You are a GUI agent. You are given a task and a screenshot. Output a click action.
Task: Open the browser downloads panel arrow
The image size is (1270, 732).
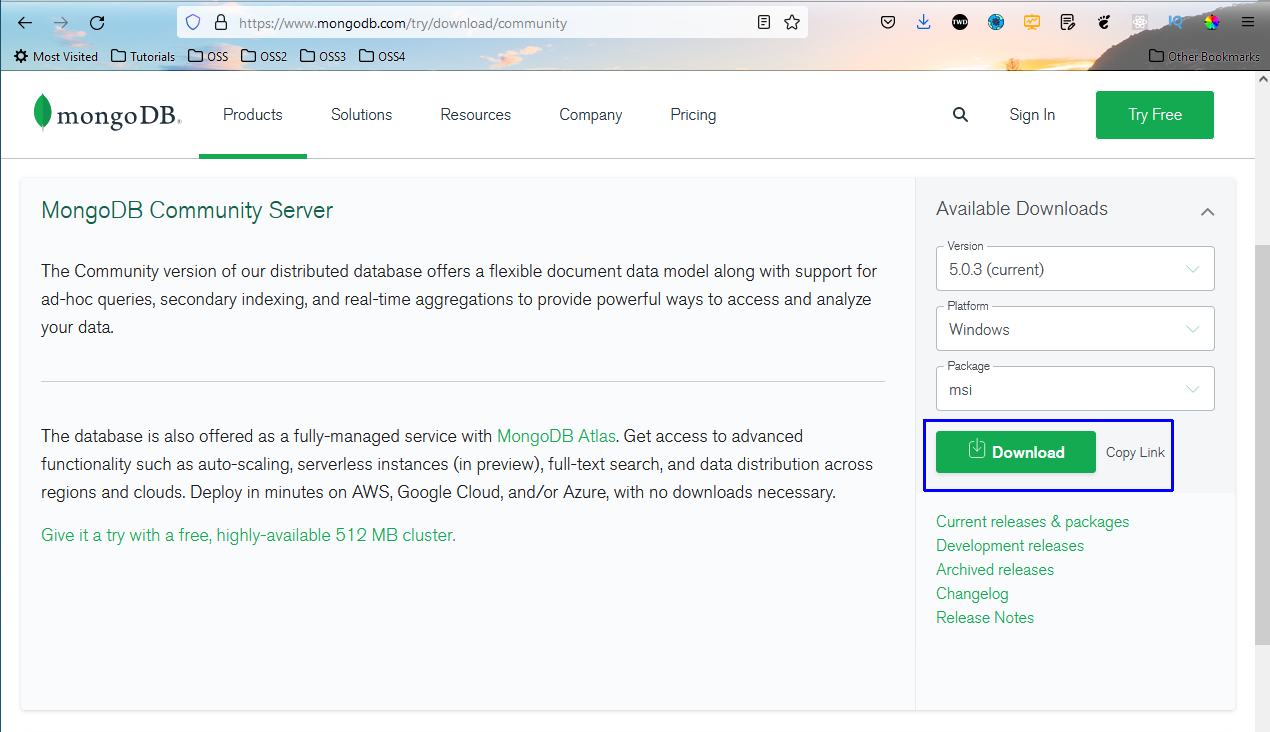click(923, 22)
